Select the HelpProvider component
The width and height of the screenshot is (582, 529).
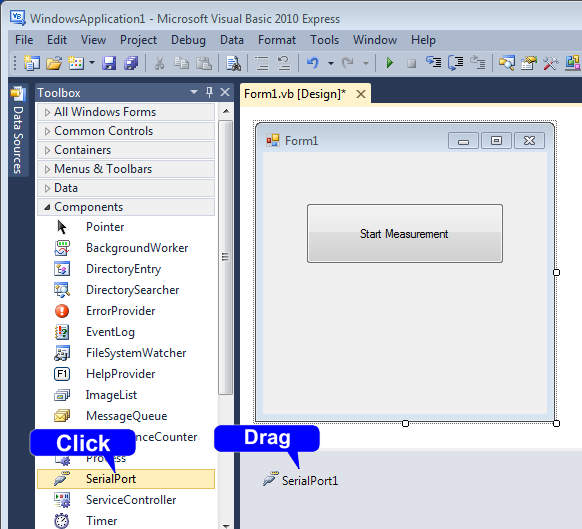tap(126, 374)
